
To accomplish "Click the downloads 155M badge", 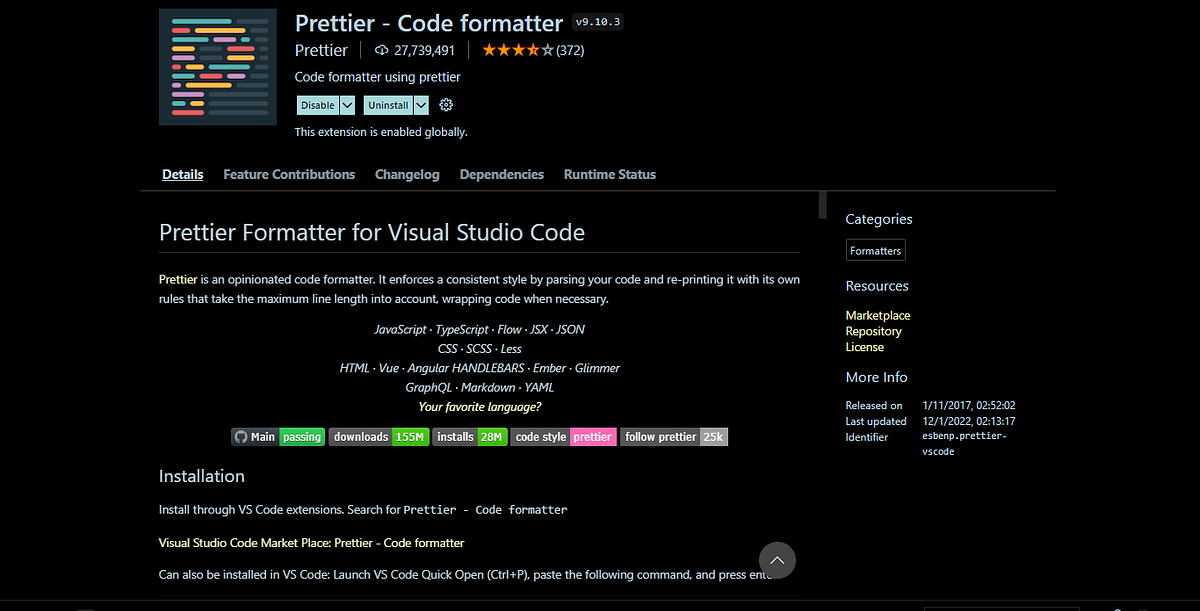I will click(378, 436).
